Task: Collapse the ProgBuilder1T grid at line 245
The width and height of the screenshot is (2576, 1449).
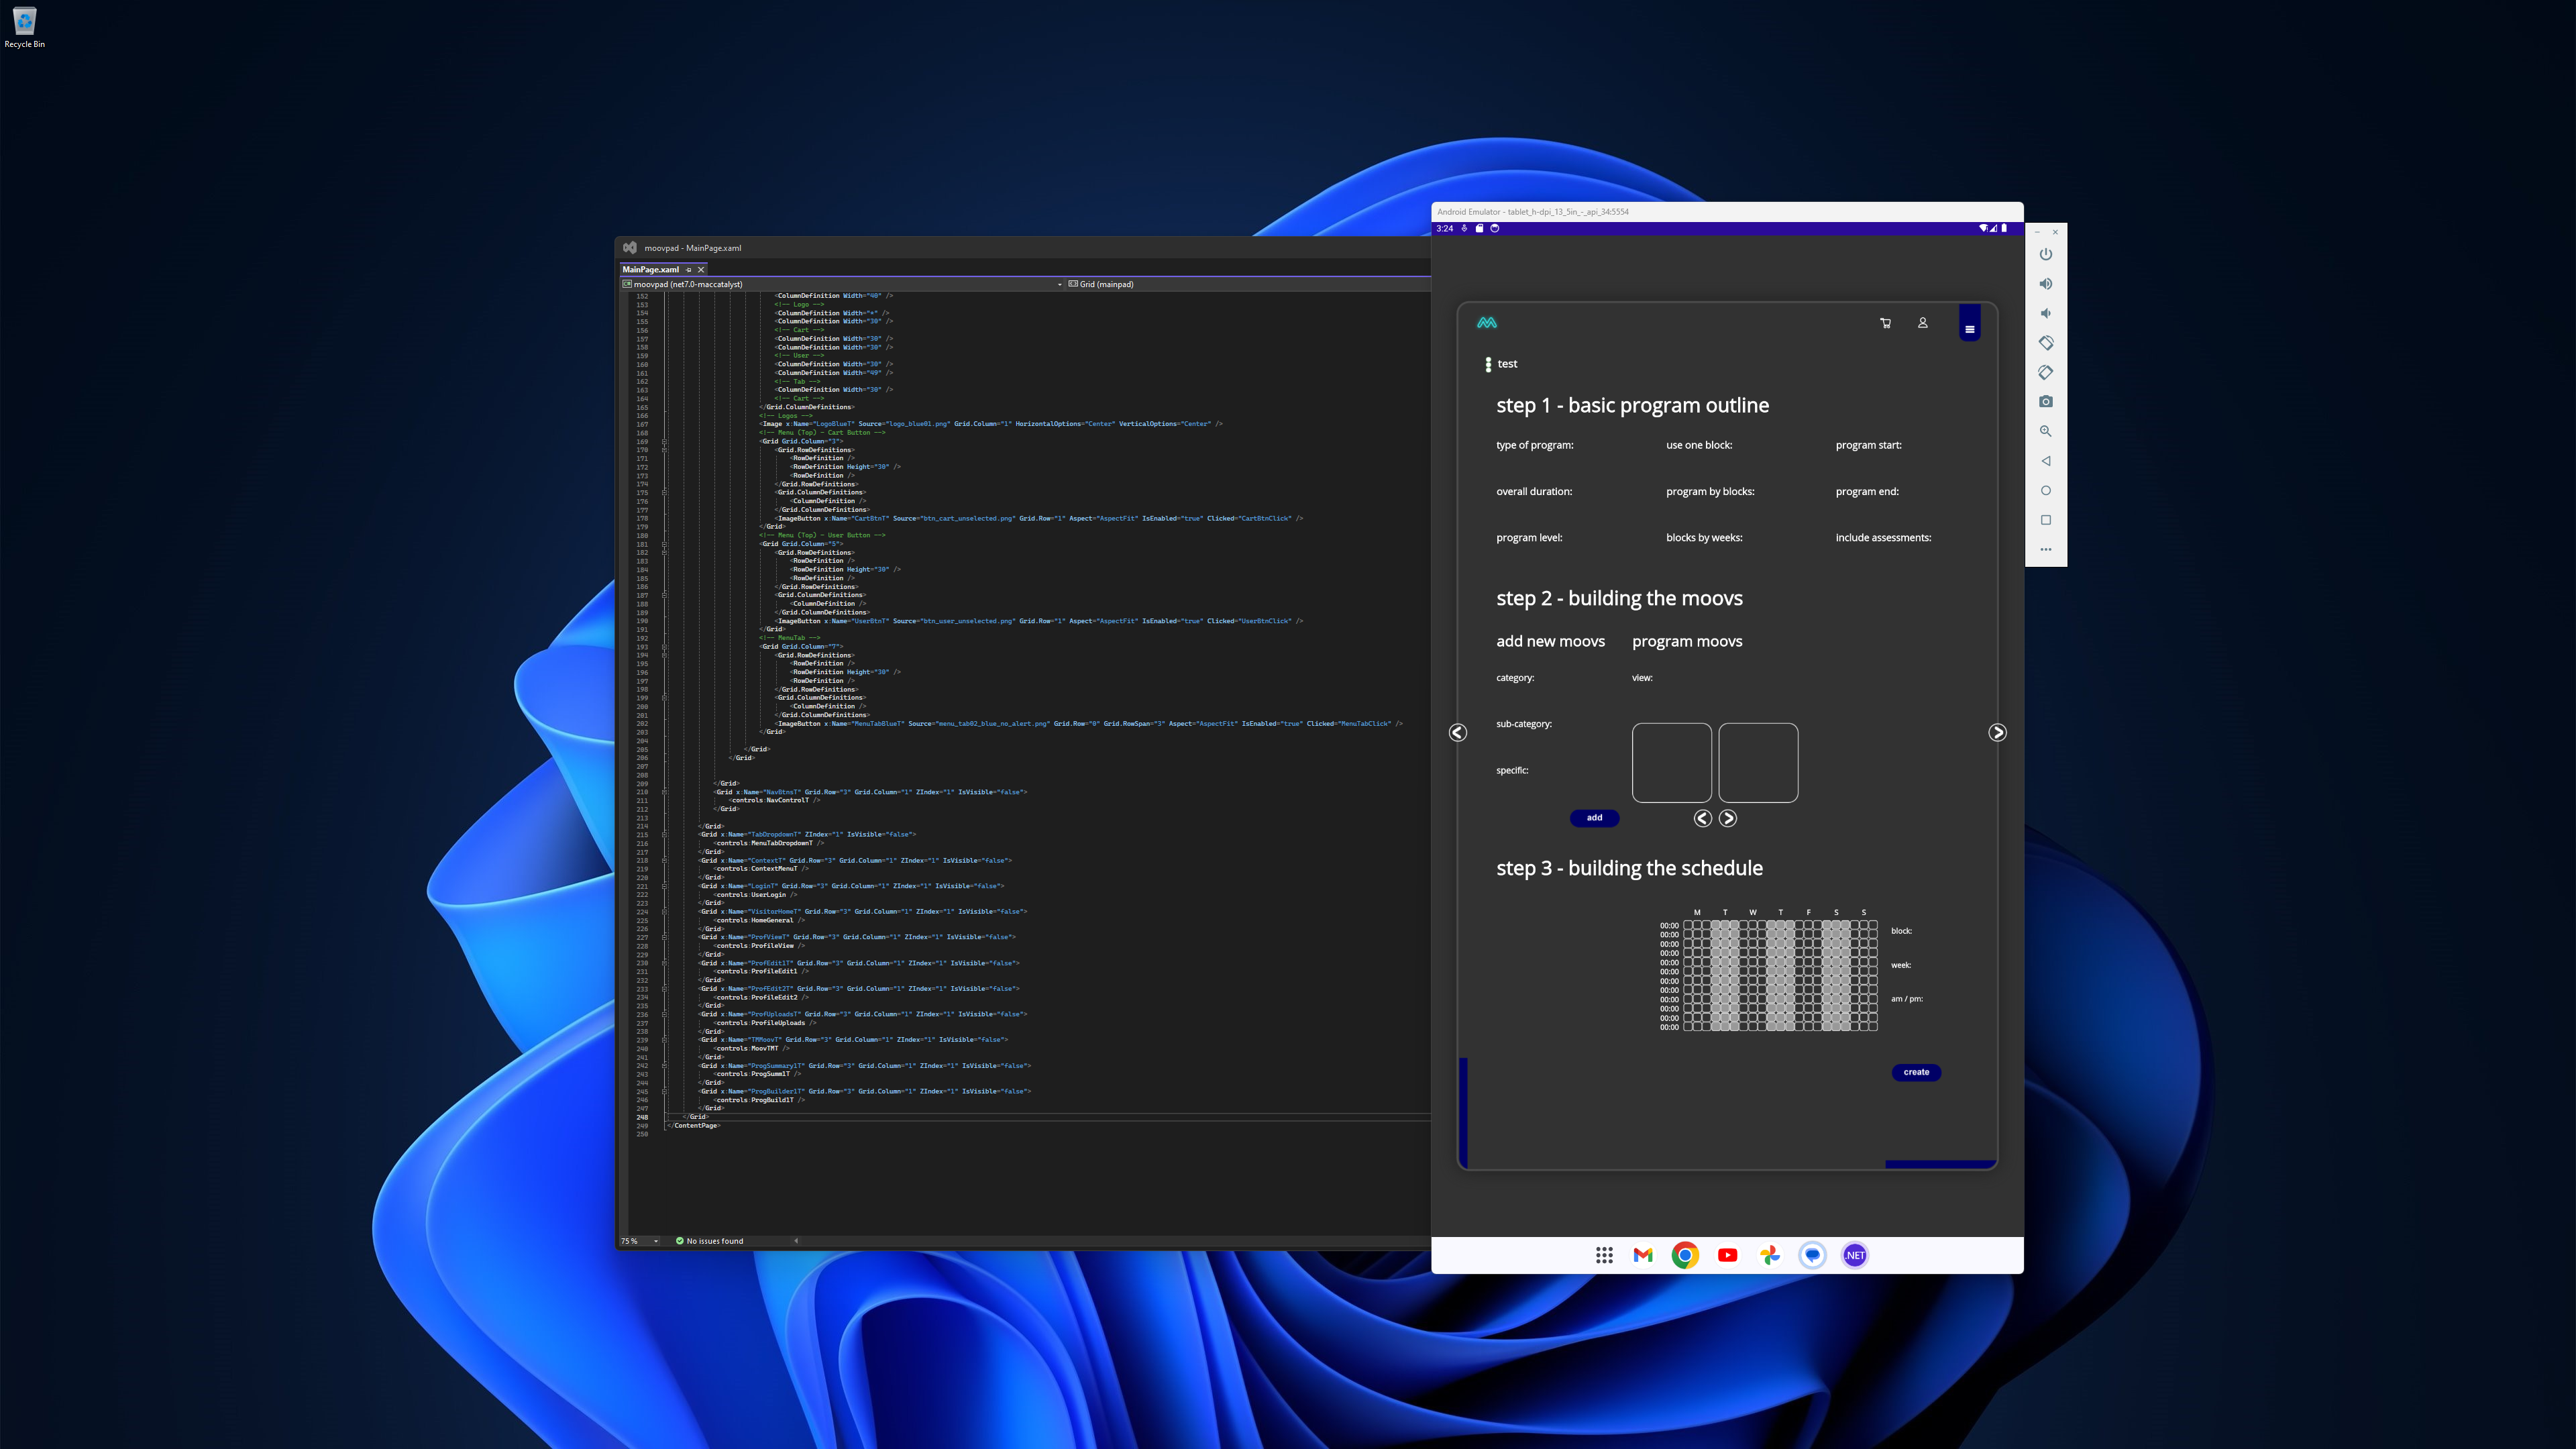Action: pos(664,1091)
